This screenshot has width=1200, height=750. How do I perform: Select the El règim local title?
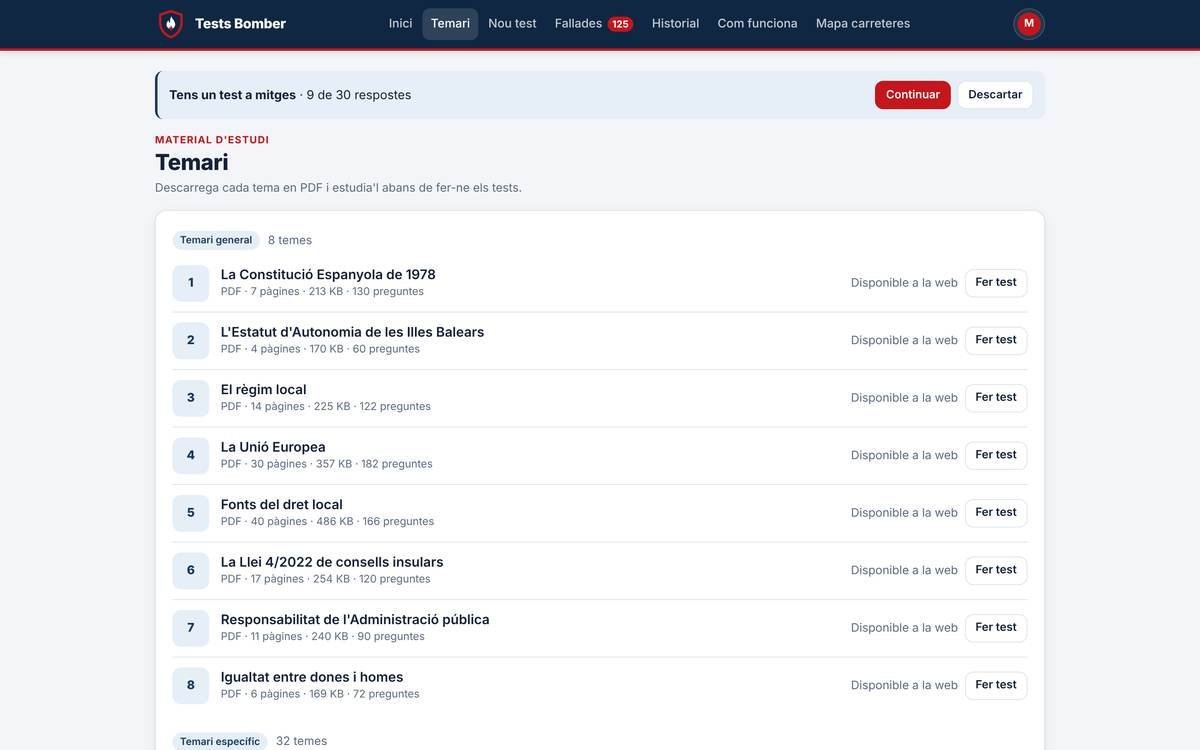[x=264, y=389]
